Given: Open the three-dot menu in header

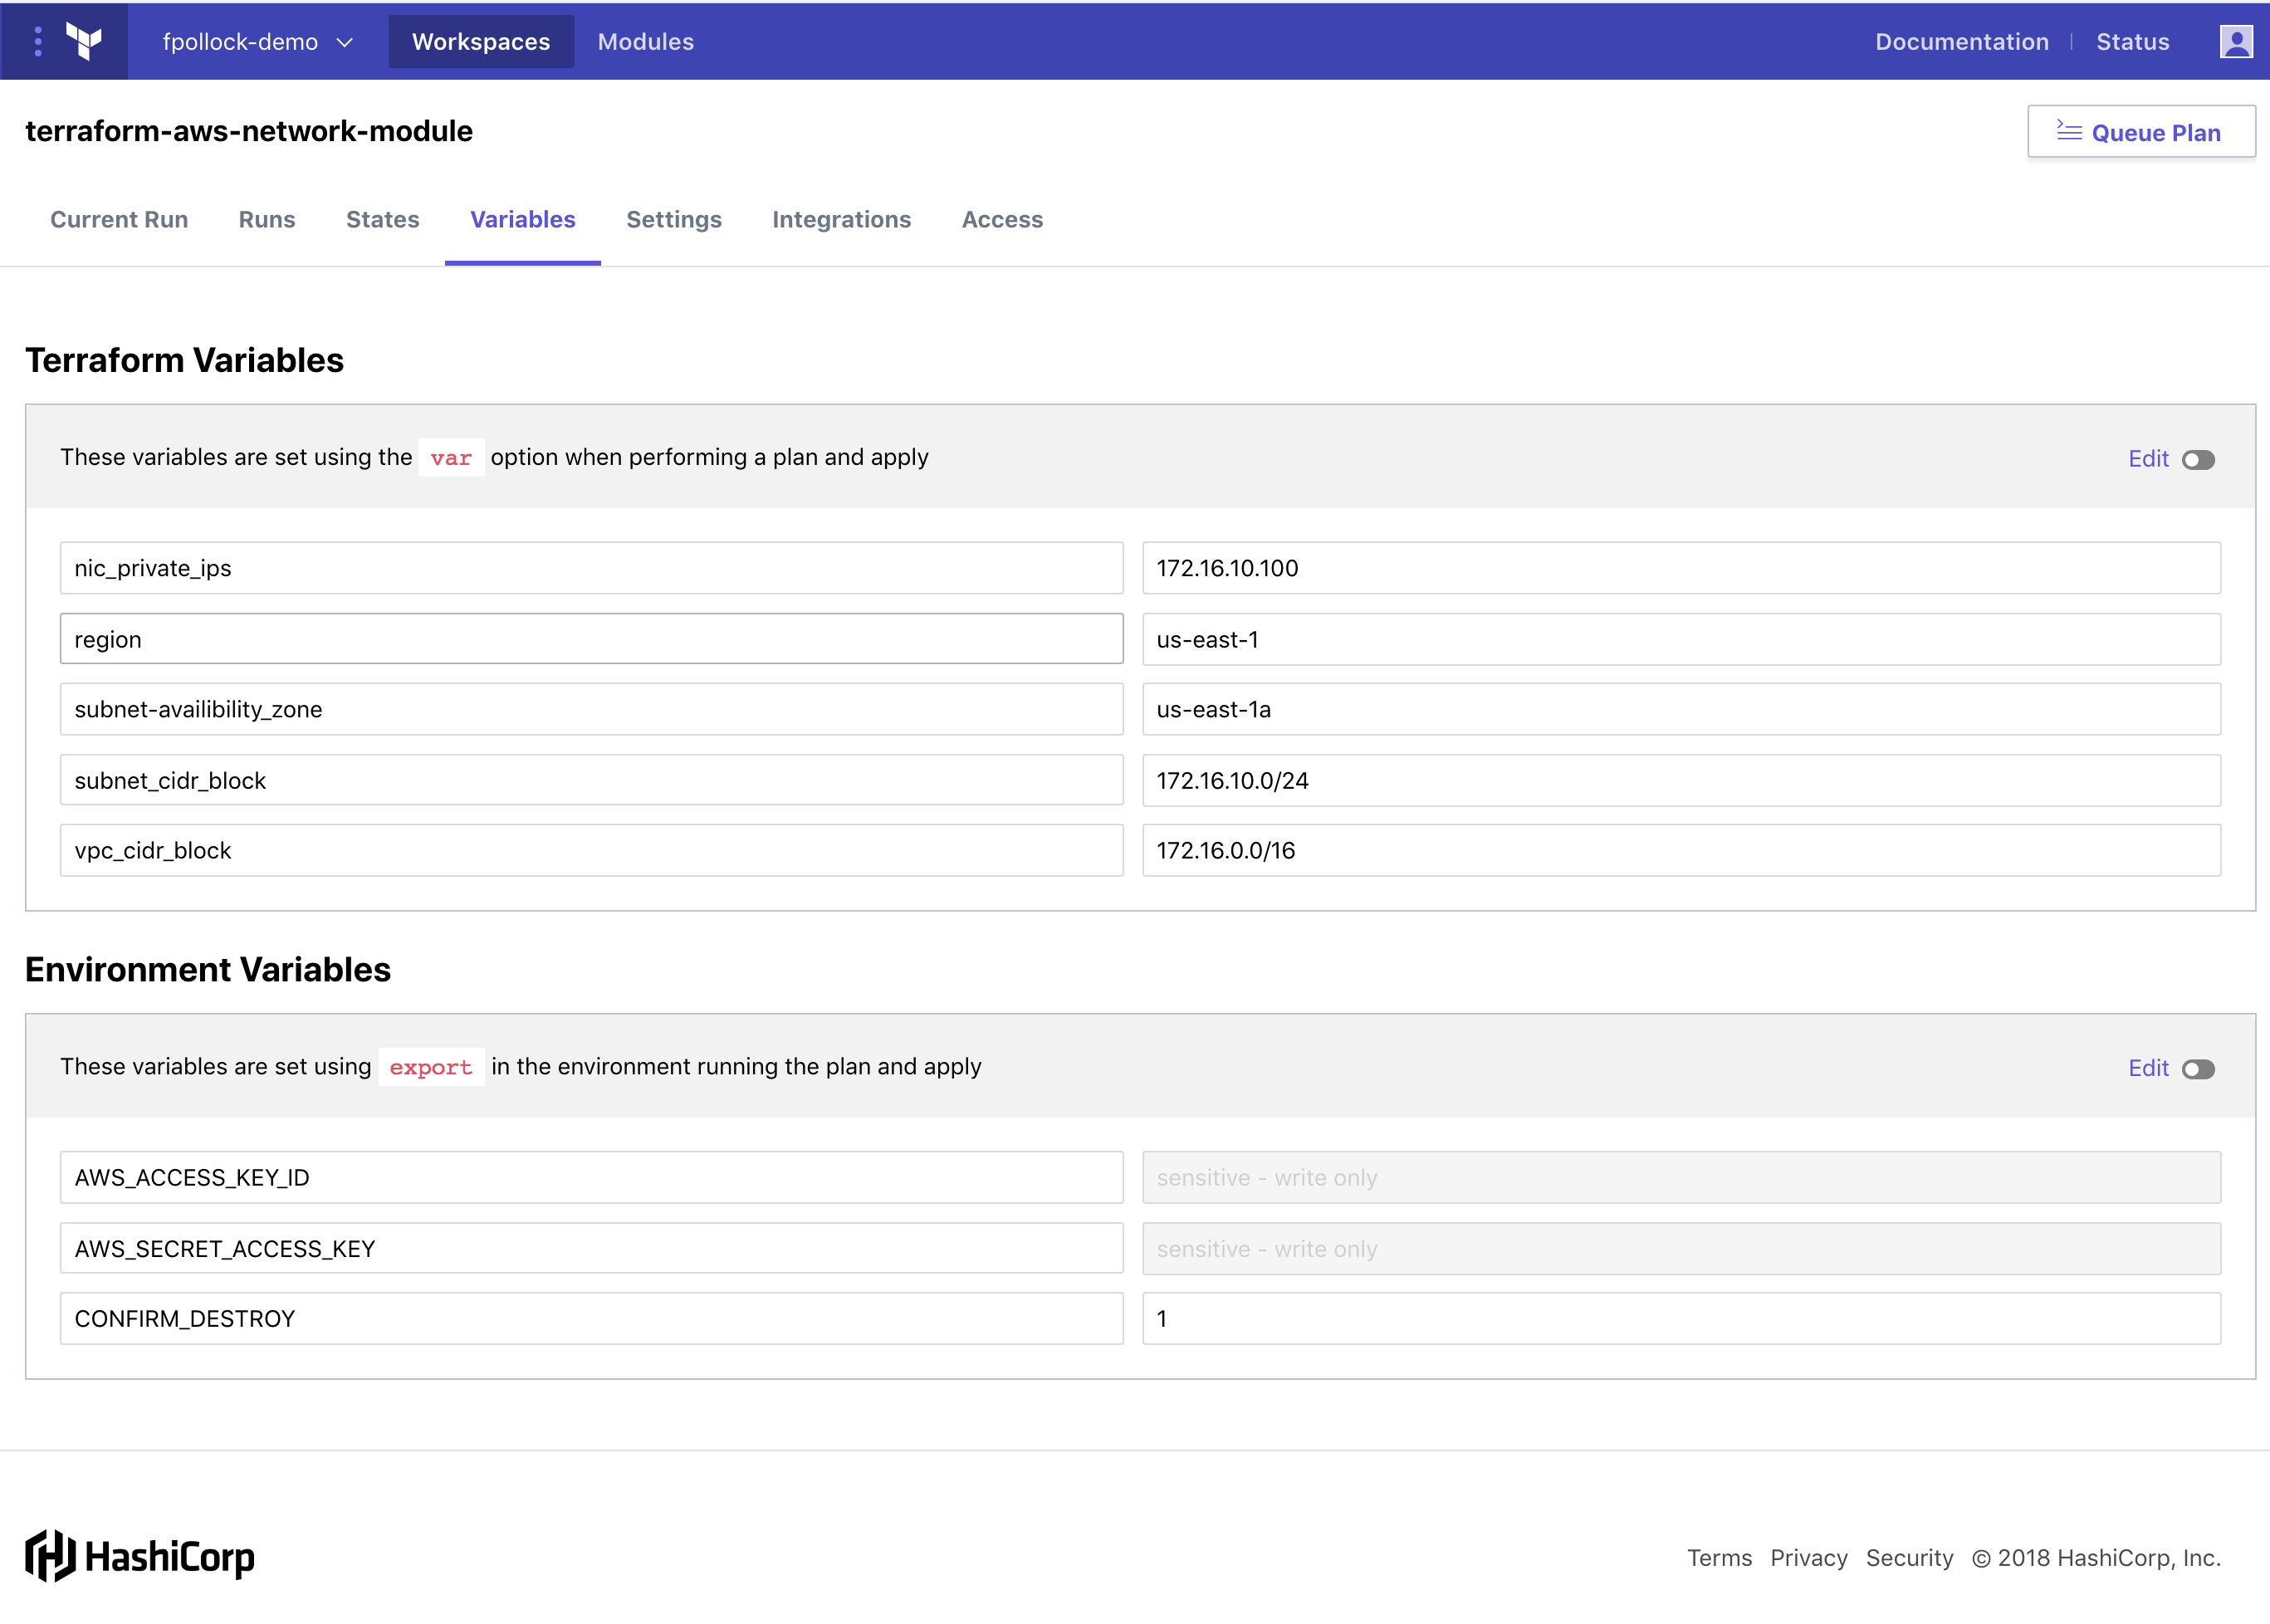Looking at the screenshot, I should click(38, 41).
